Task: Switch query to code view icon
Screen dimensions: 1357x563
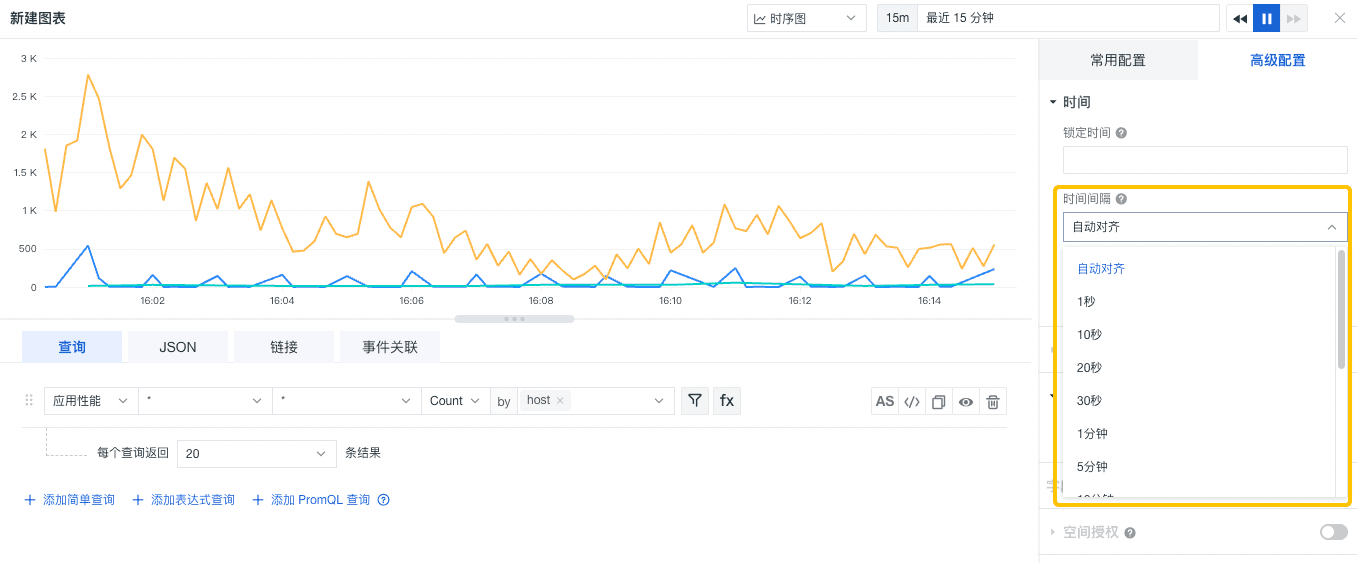Action: click(912, 402)
